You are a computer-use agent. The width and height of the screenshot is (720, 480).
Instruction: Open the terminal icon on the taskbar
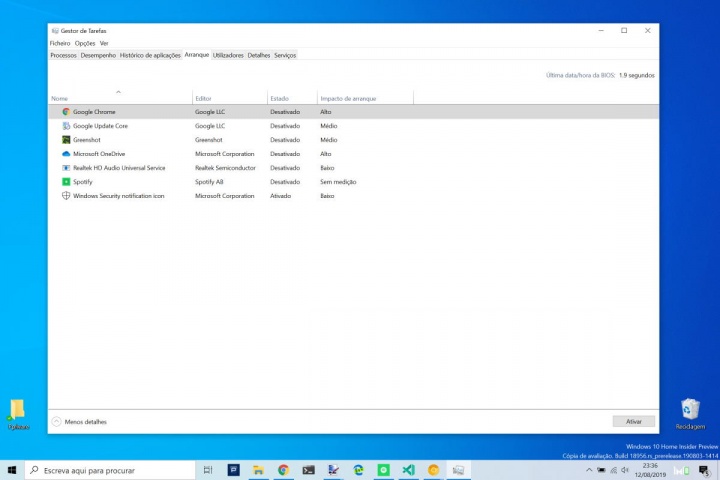tap(309, 470)
